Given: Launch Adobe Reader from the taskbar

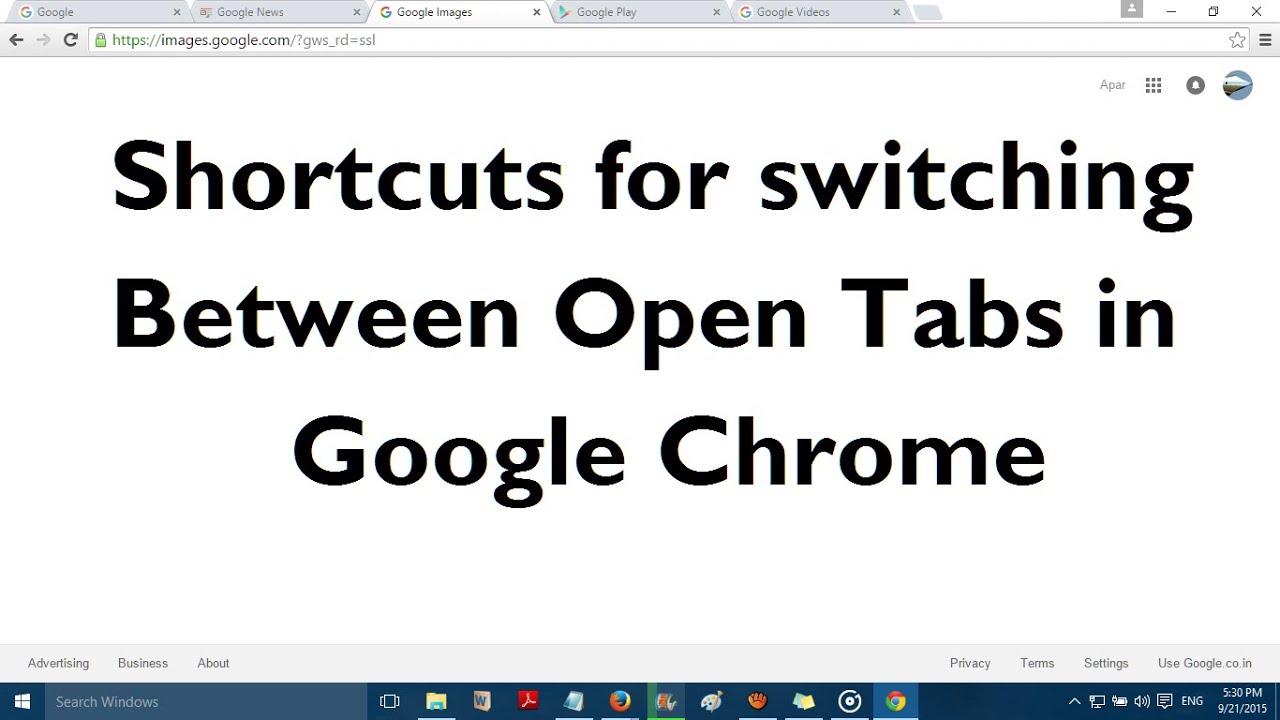Looking at the screenshot, I should 528,702.
